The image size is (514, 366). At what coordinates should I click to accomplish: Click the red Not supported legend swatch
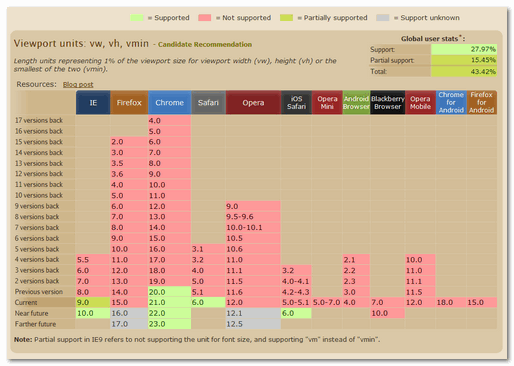tap(204, 18)
